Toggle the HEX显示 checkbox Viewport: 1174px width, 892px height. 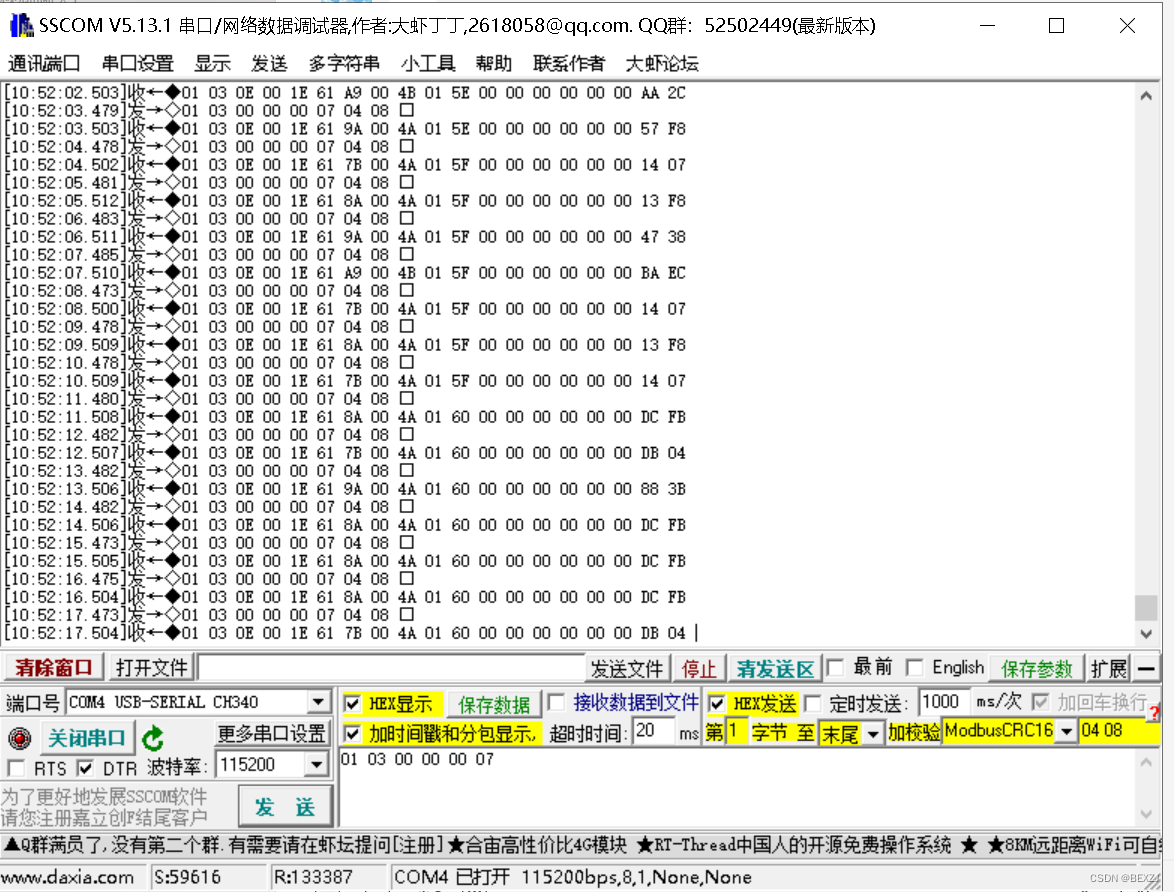click(x=352, y=704)
